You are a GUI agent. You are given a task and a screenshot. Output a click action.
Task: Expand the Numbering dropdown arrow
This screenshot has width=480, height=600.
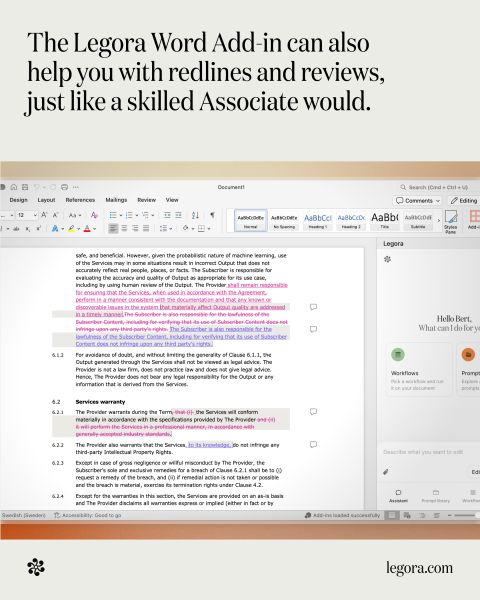coord(137,215)
